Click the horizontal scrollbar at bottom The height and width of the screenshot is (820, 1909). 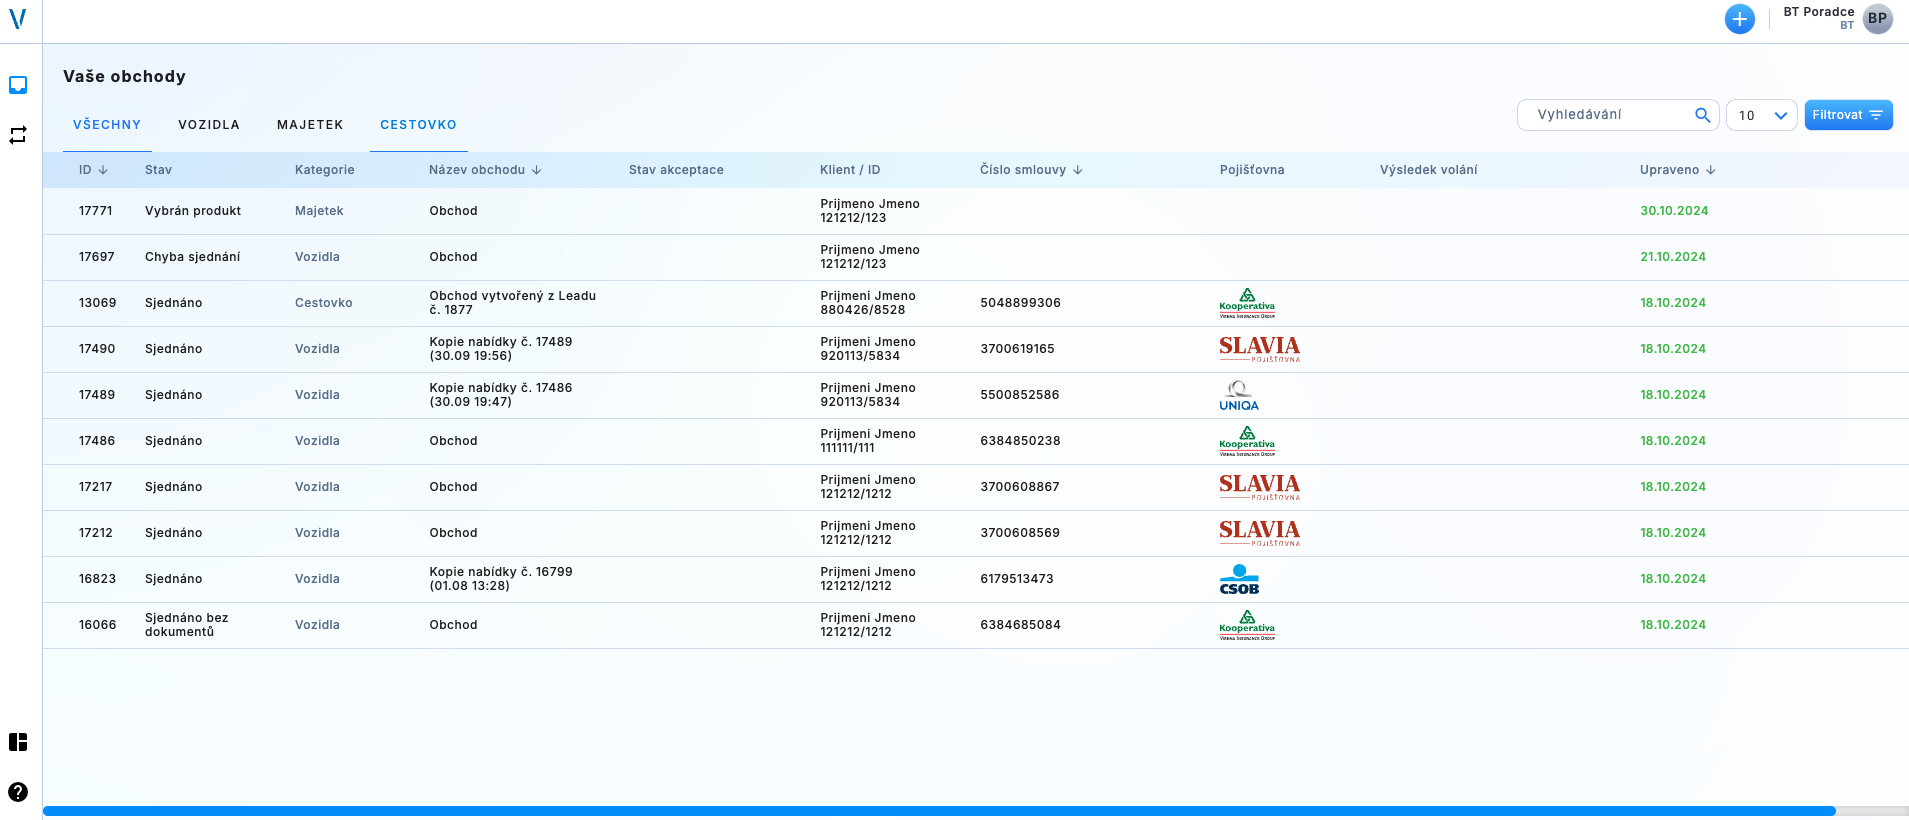(938, 811)
